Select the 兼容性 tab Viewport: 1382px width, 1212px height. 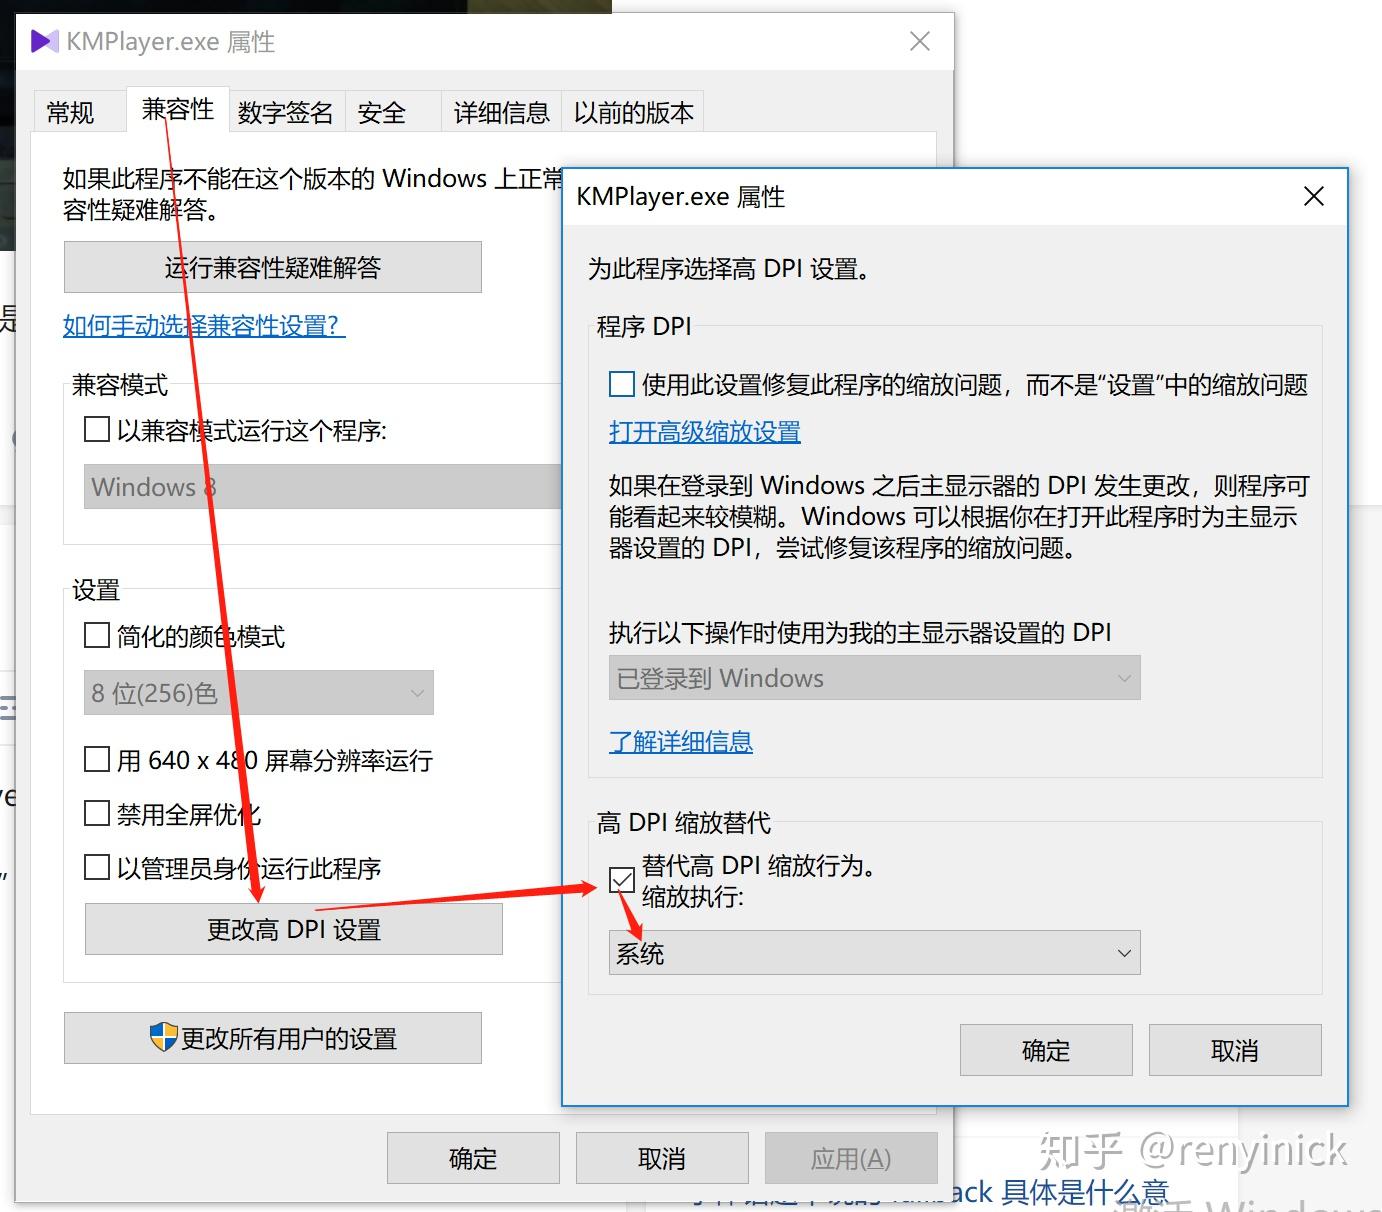[x=178, y=109]
